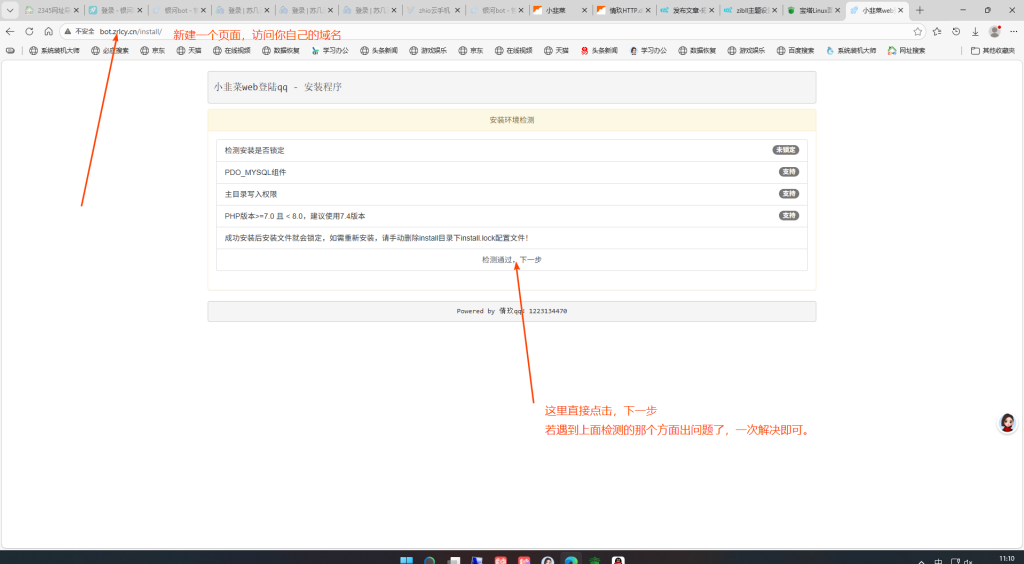
Task: Switch to the 宝塔Linux tab
Action: (812, 10)
